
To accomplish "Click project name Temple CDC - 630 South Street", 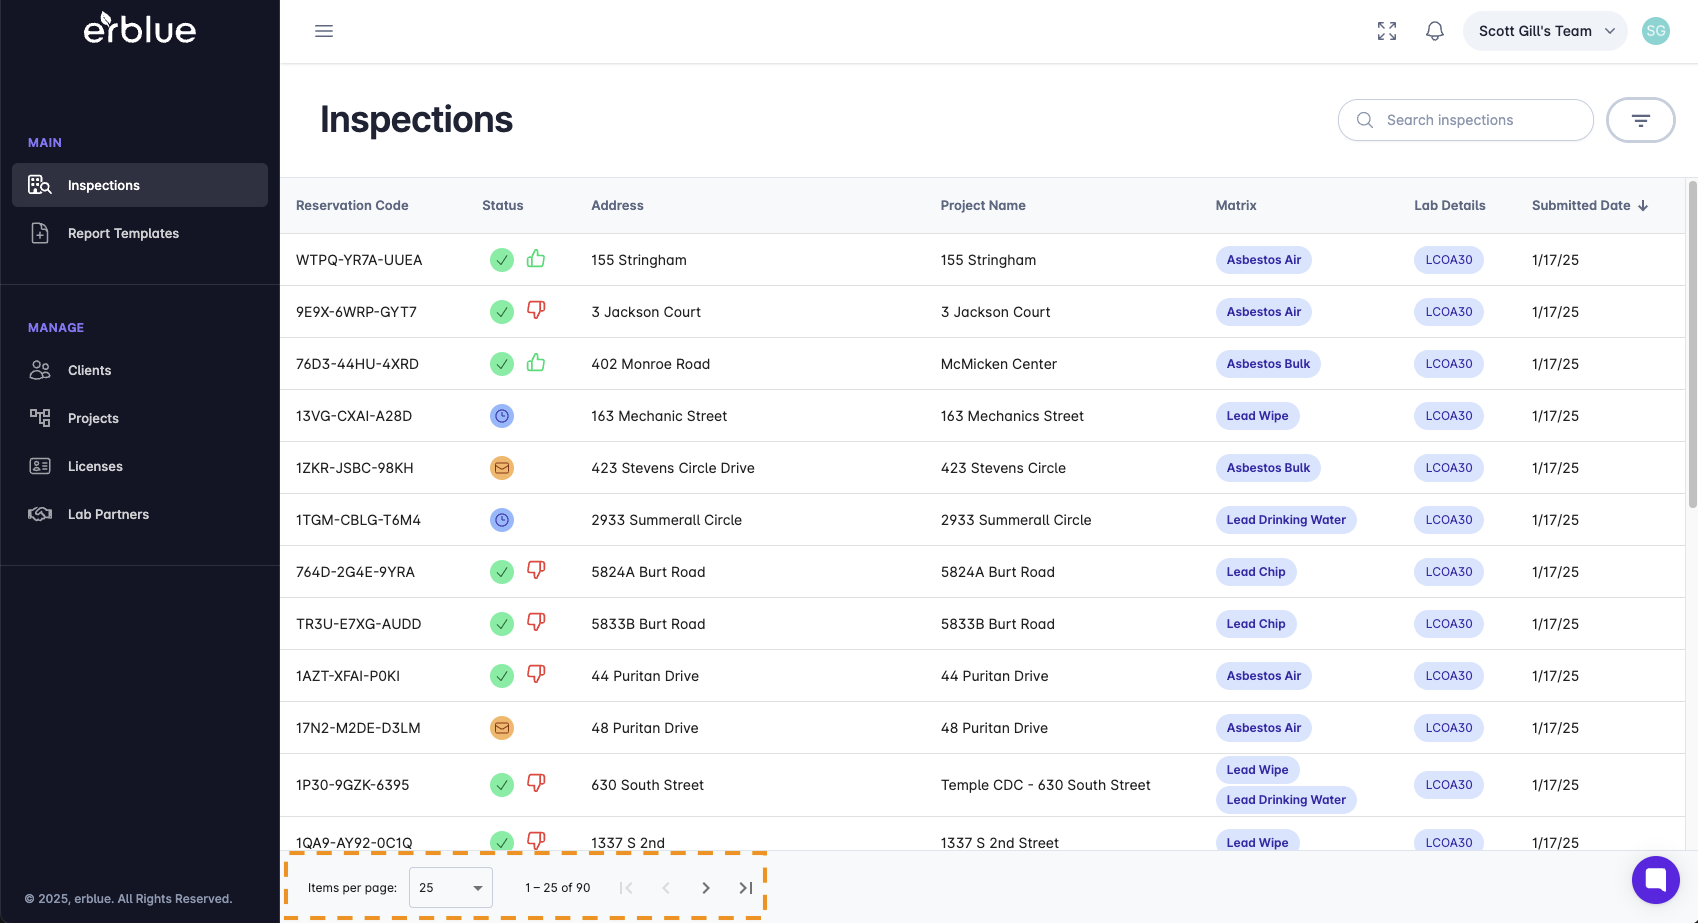I will point(1046,785).
